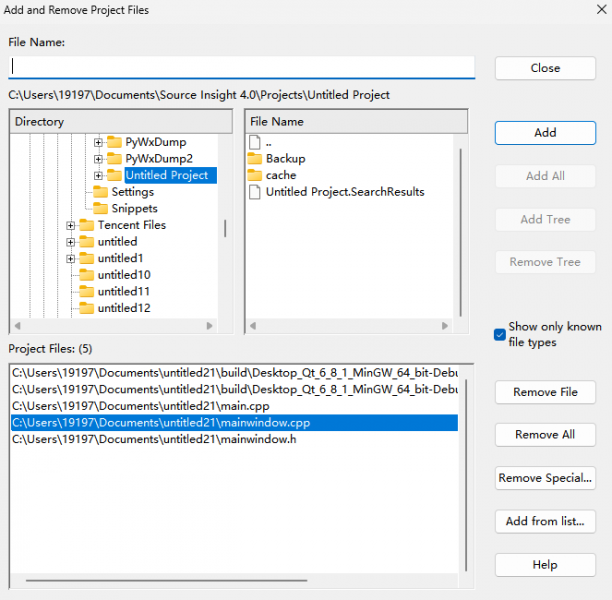Click the Tencent Files folder icon
Viewport: 612px width, 600px height.
point(86,225)
